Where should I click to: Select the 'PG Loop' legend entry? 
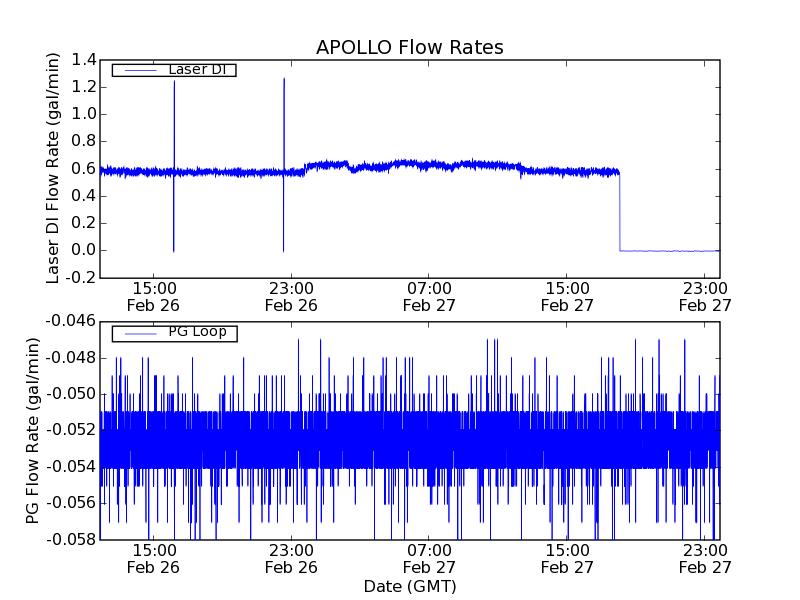[x=174, y=333]
